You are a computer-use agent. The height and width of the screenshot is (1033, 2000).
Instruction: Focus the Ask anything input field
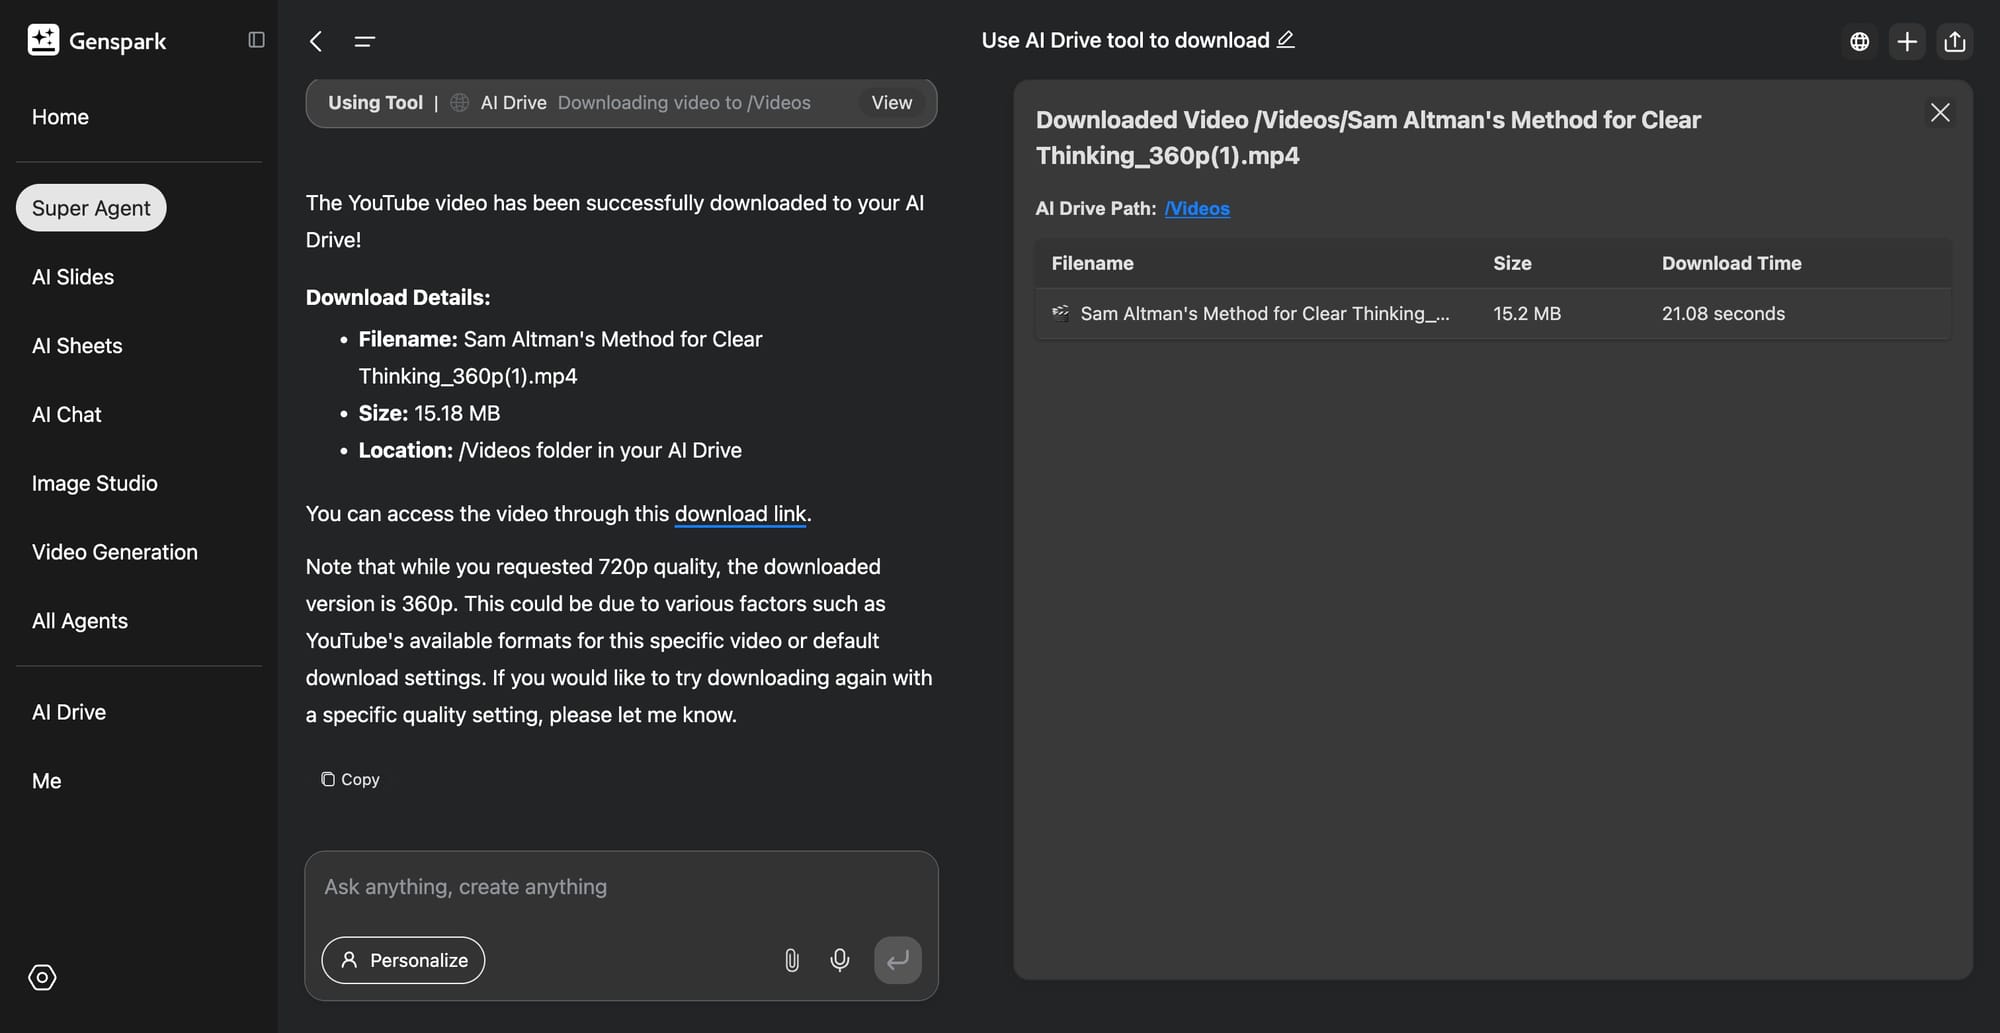click(620, 887)
